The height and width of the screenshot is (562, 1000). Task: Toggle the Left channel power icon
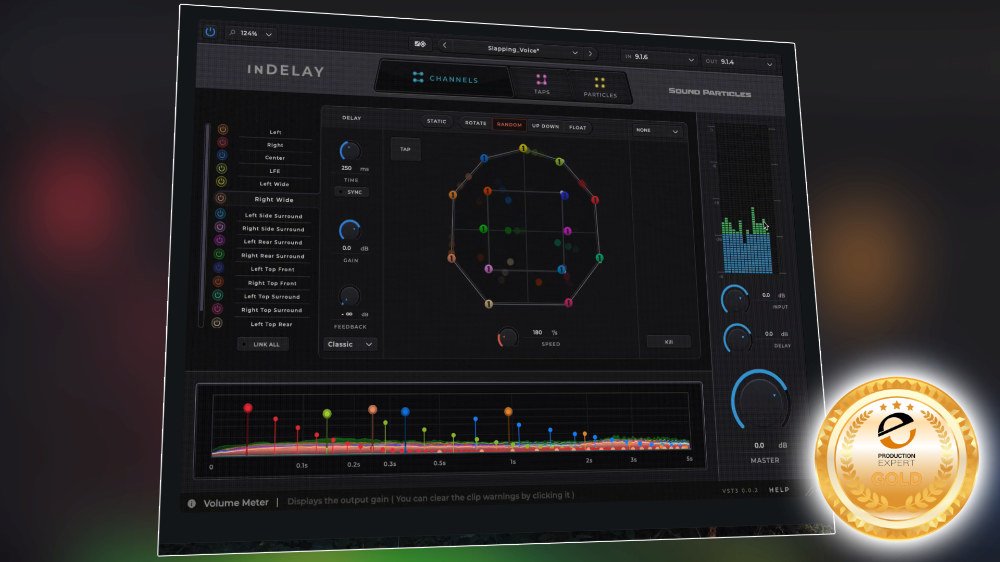point(223,129)
